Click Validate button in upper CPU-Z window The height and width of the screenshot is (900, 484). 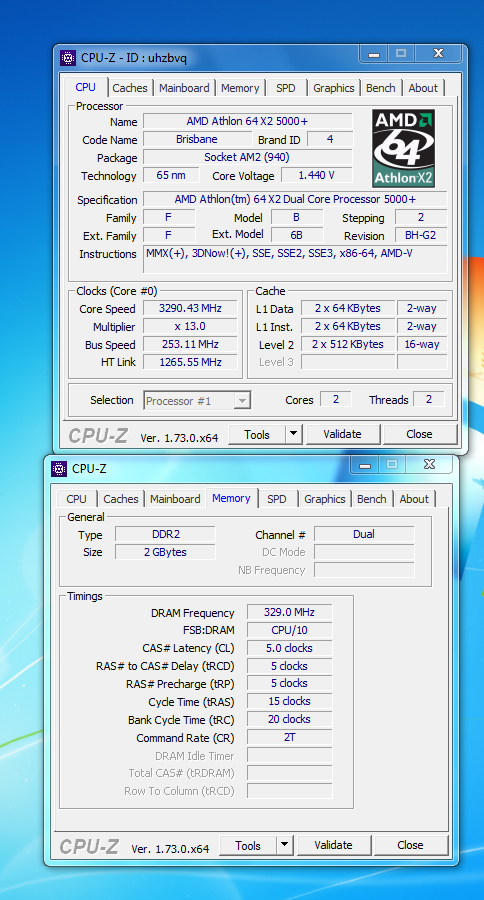click(x=342, y=435)
